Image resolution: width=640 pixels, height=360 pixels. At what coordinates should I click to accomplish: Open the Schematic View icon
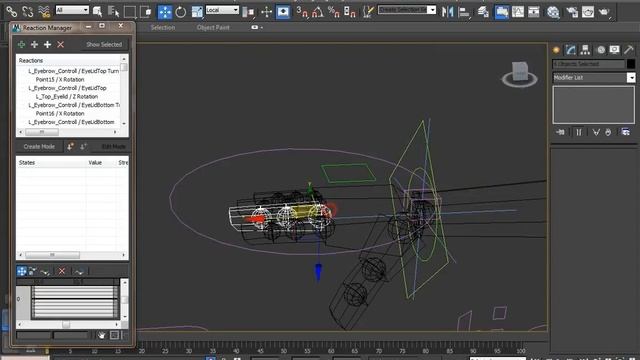[533, 12]
